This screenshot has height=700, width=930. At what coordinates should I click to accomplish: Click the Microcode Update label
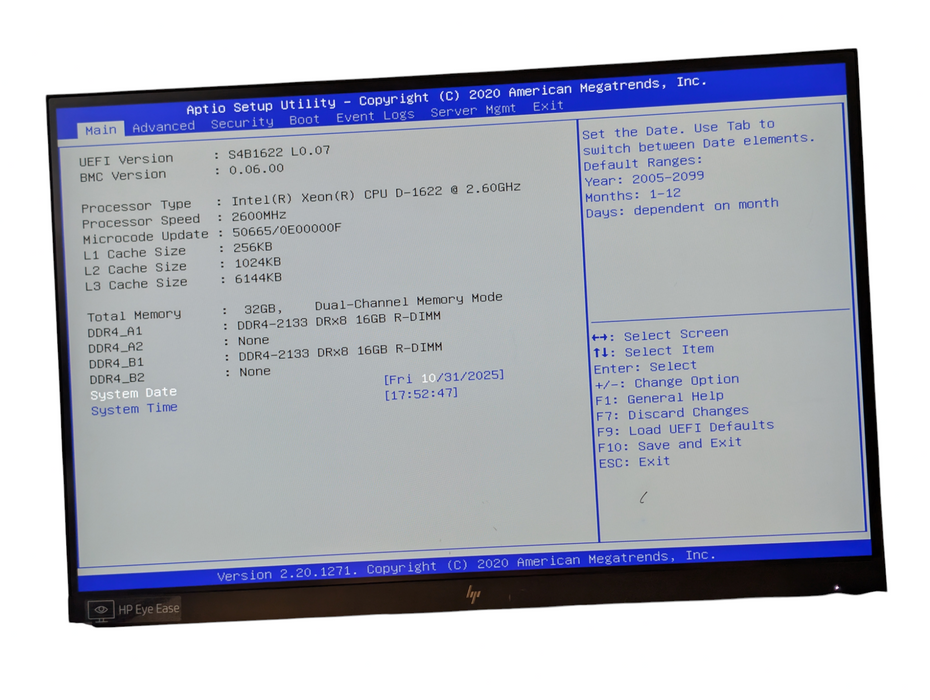[x=145, y=237]
